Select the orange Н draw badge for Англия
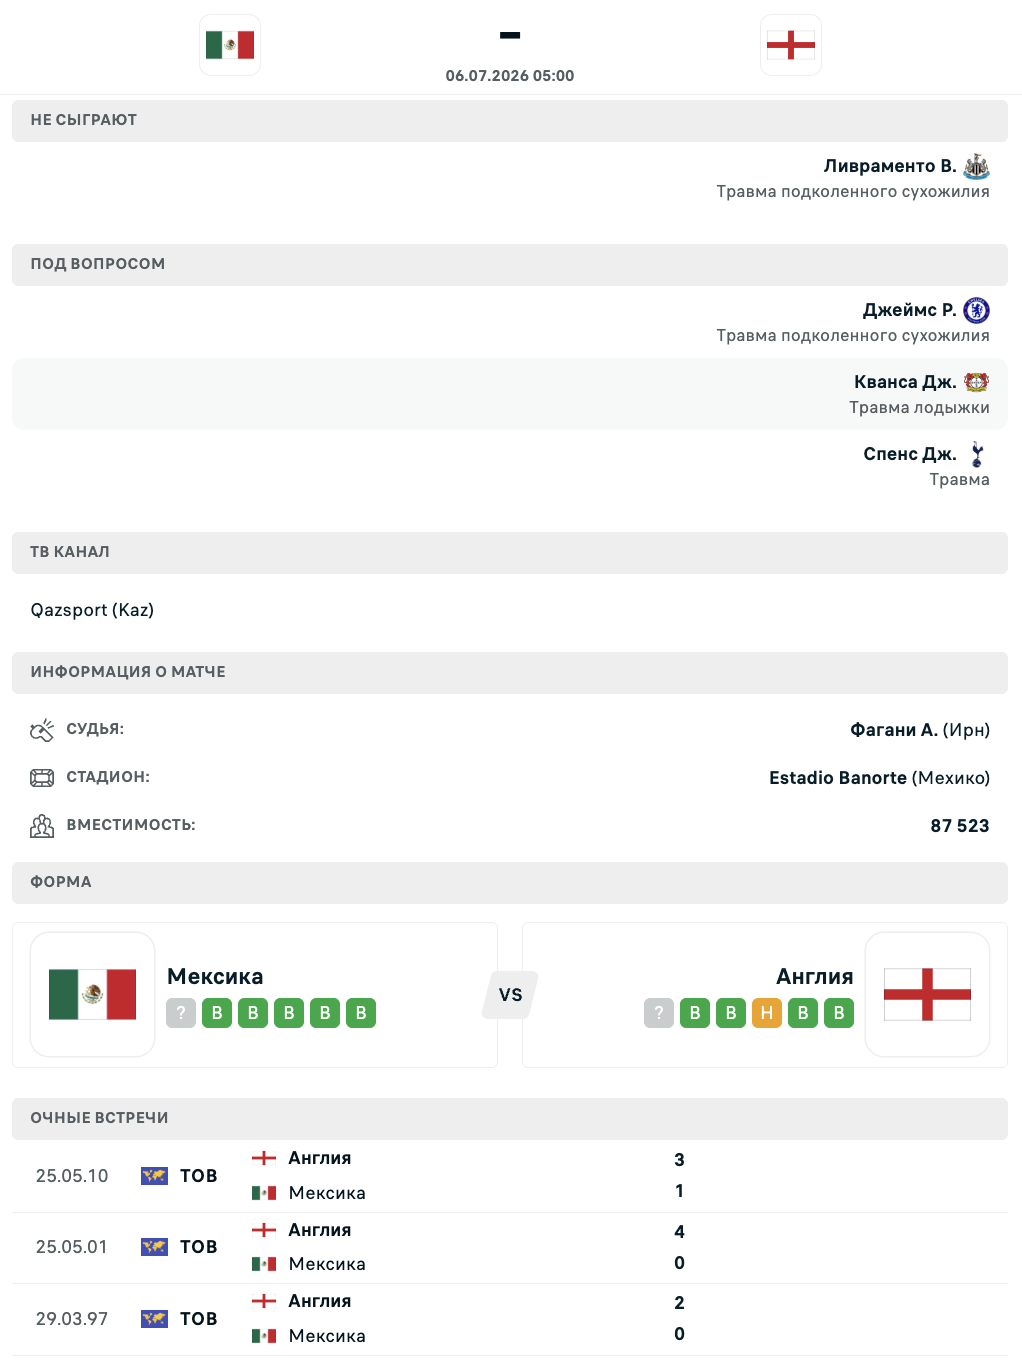Image resolution: width=1022 pixels, height=1366 pixels. click(767, 1013)
